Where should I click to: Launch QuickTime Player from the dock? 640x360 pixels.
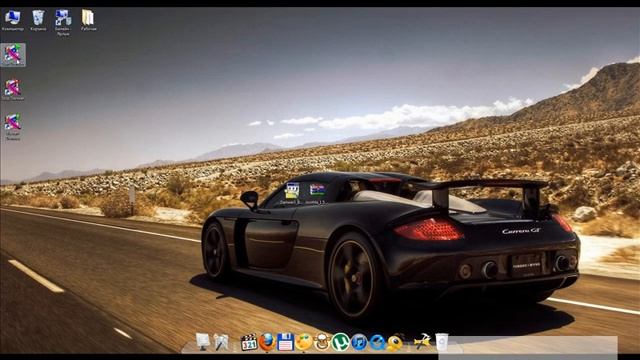coord(377,342)
